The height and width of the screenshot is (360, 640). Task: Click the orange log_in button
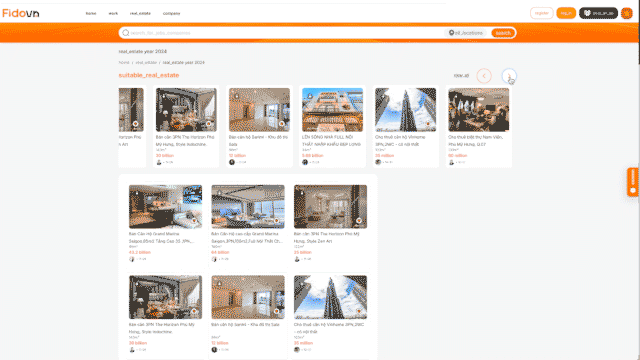point(566,13)
